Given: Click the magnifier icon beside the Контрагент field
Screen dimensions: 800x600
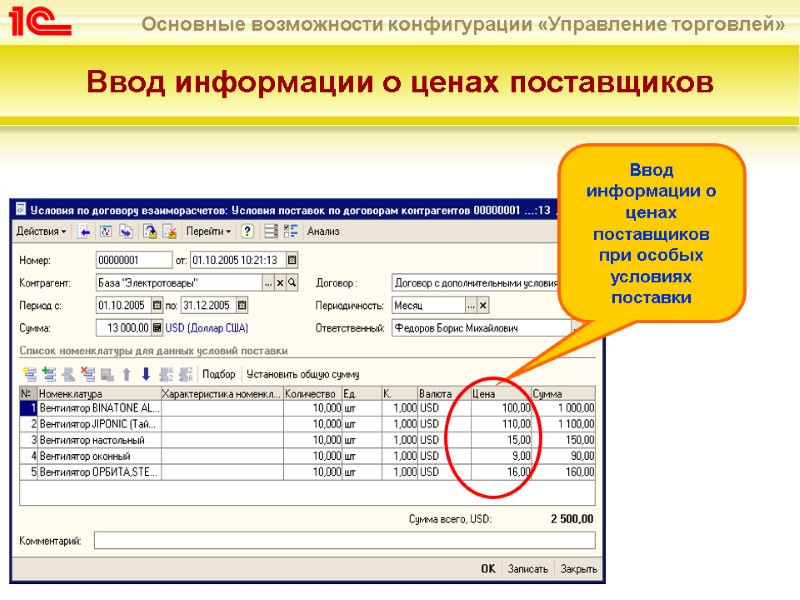Looking at the screenshot, I should click(292, 283).
